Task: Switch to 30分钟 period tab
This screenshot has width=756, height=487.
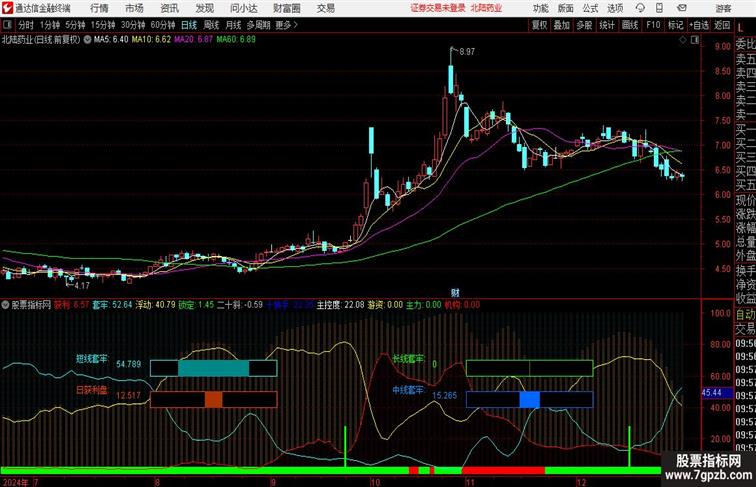Action: [133, 25]
